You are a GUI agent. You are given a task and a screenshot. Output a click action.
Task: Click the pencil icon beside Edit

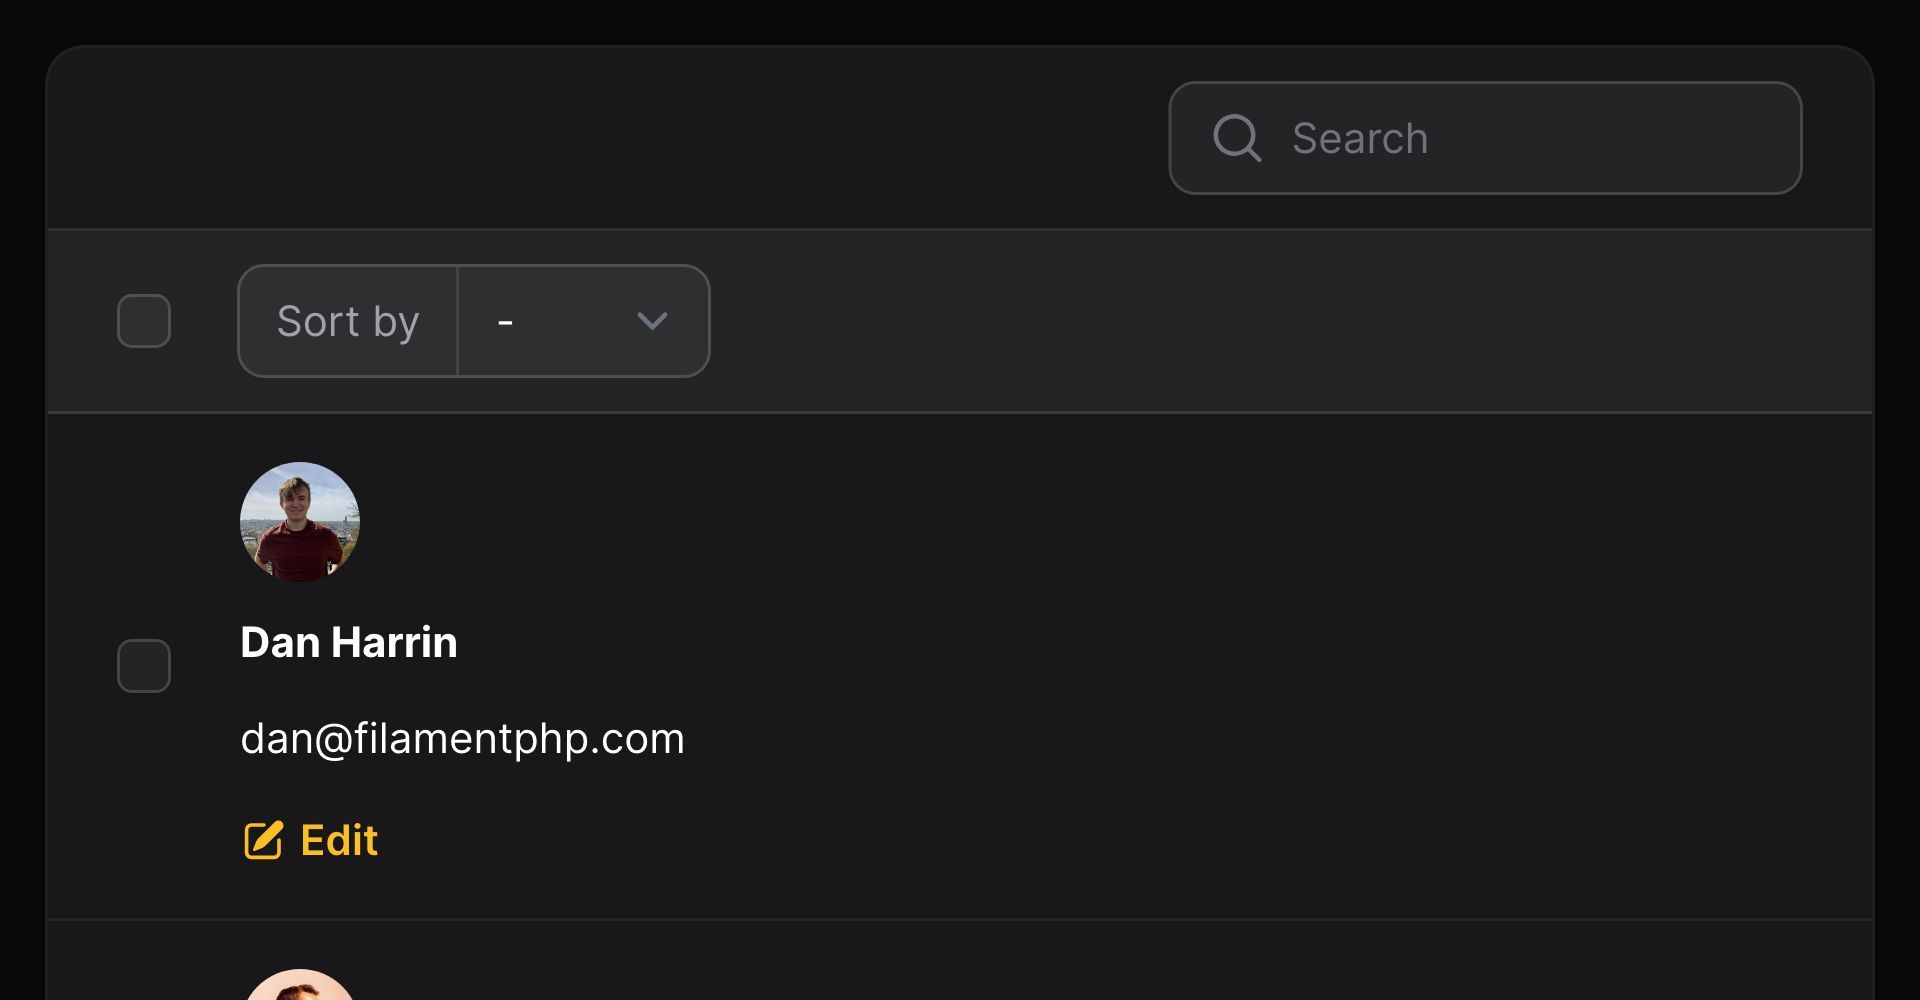[264, 840]
